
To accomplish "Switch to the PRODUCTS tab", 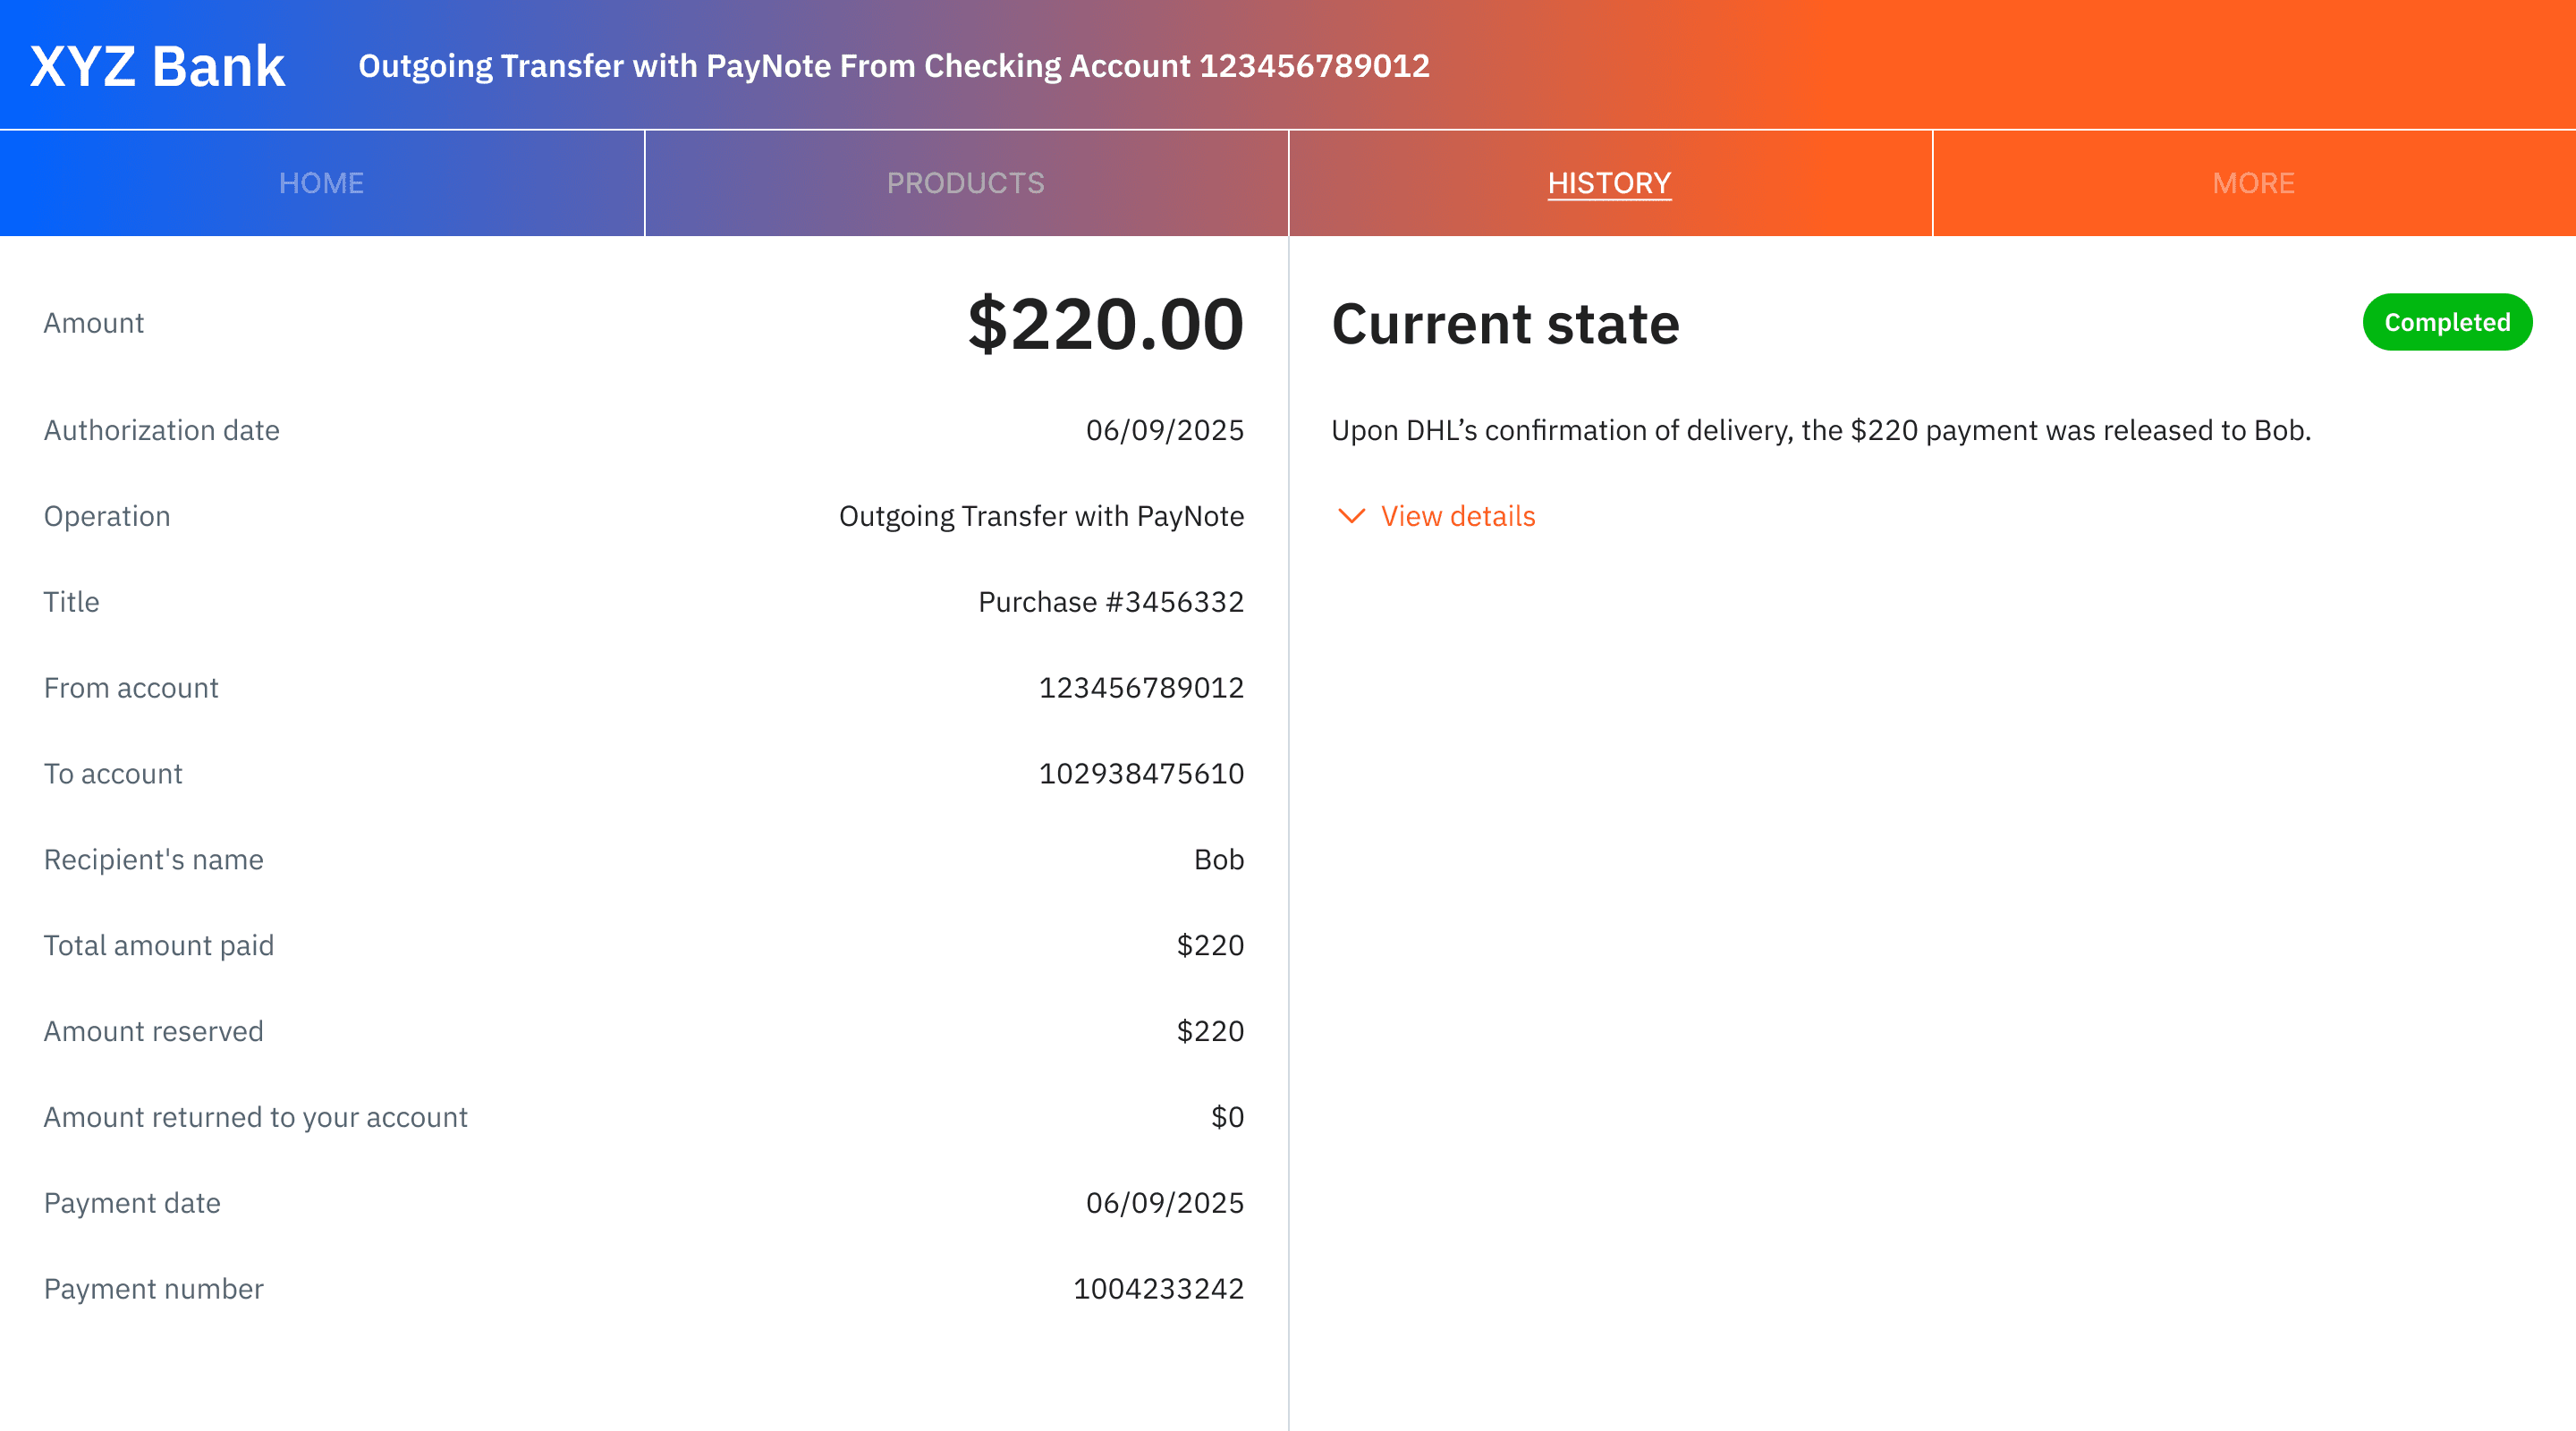I will click(965, 182).
